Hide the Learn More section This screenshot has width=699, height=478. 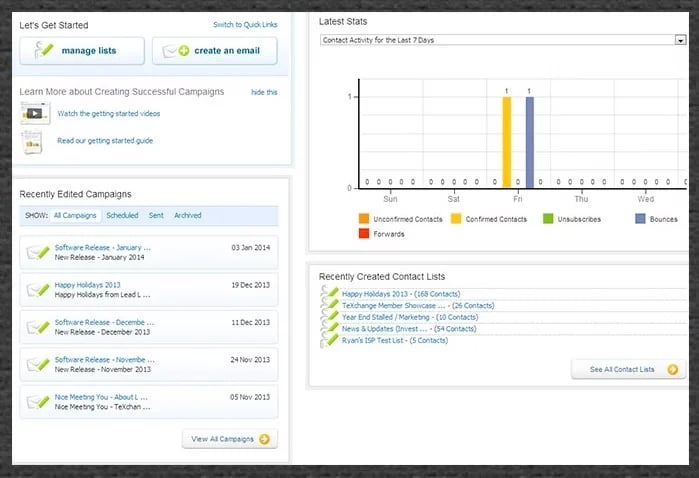pos(264,92)
